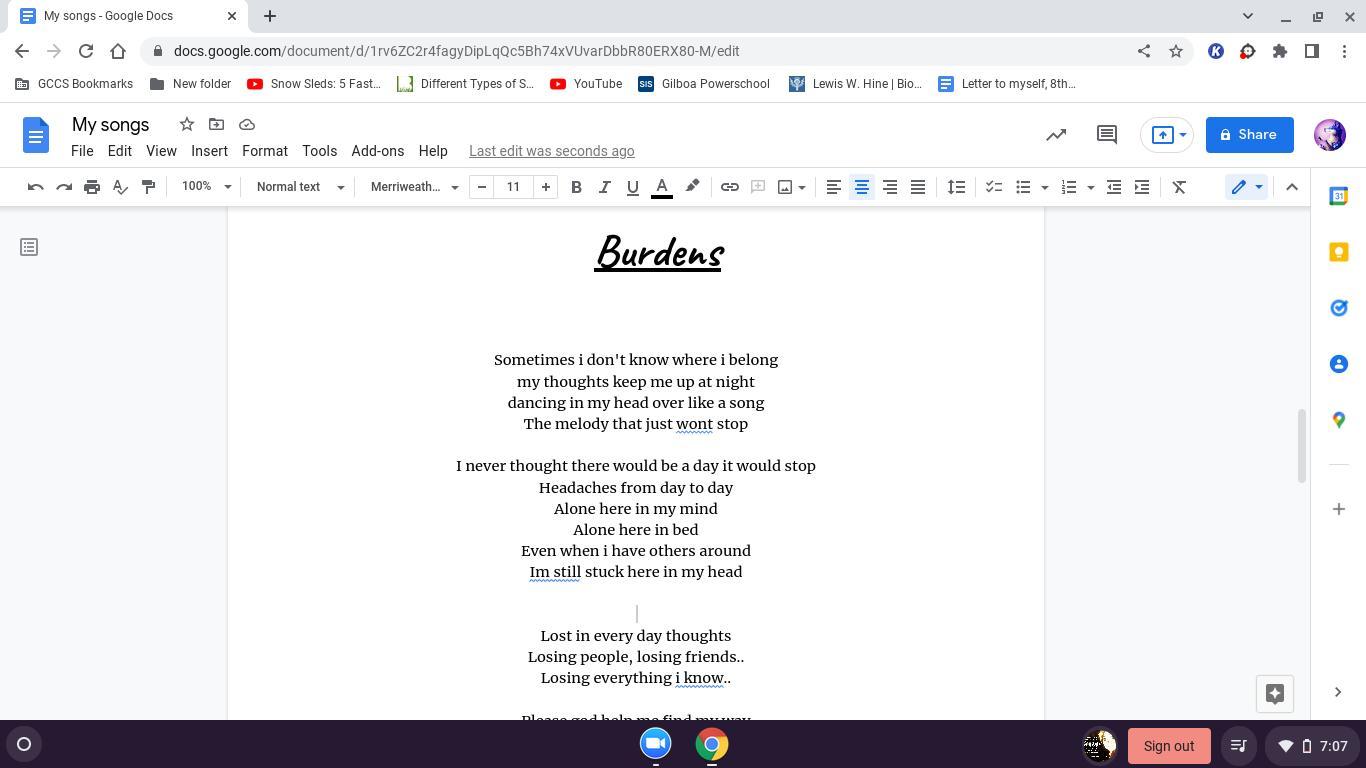Open the highlight color picker
Viewport: 1366px width, 768px height.
tap(692, 187)
